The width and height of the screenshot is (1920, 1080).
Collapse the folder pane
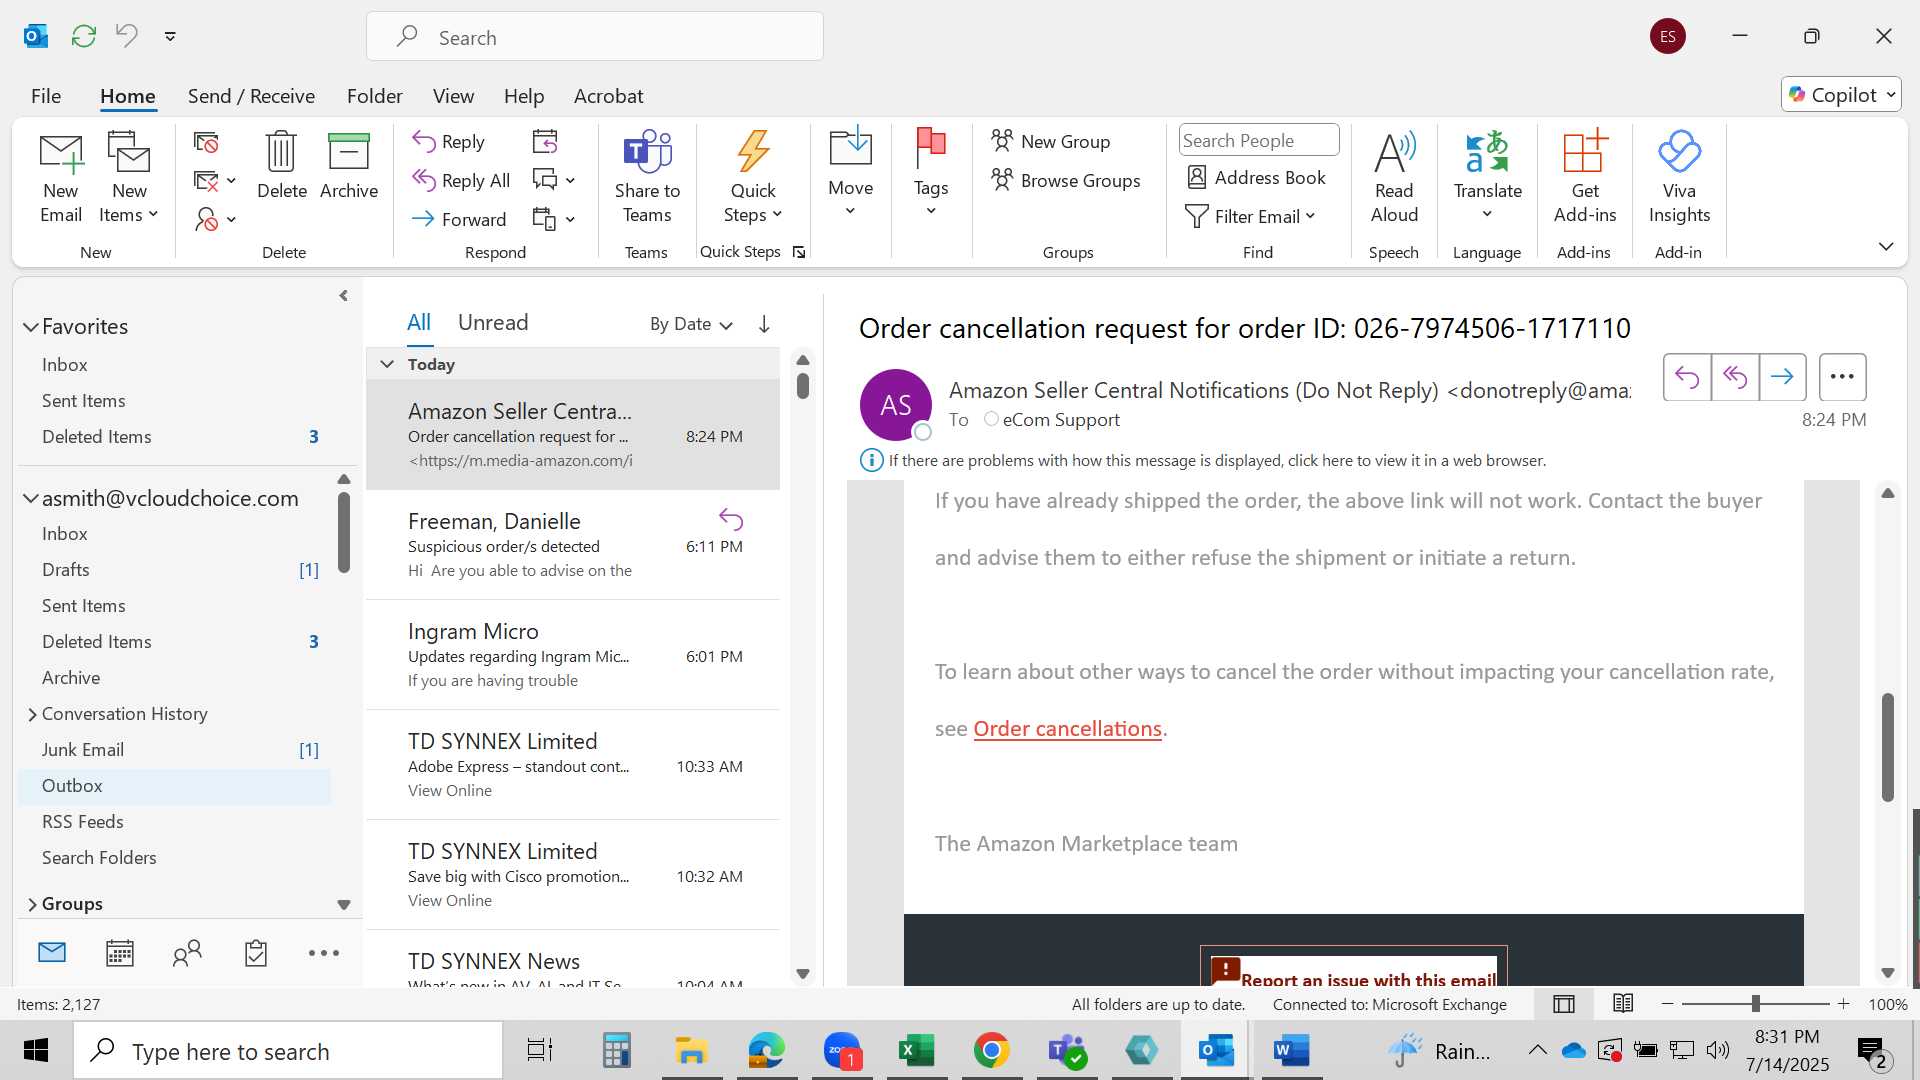(x=343, y=296)
